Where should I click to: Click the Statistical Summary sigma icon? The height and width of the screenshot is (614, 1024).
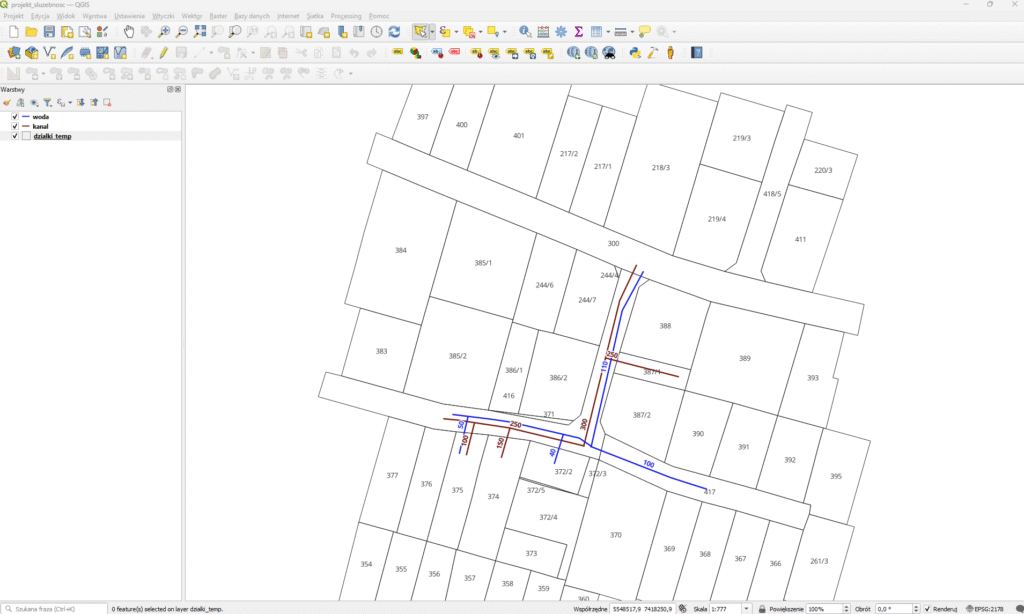(578, 32)
